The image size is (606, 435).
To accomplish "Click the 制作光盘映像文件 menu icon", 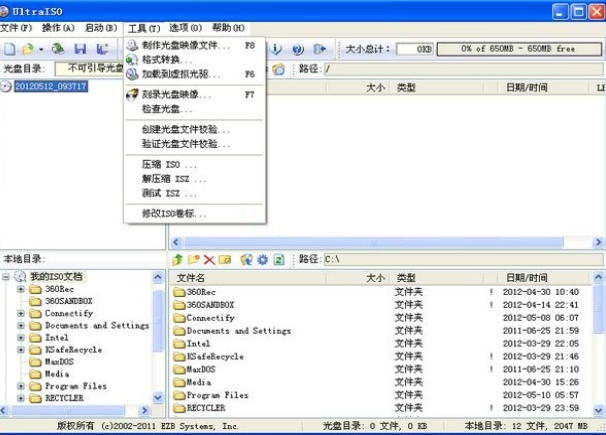I will [x=132, y=45].
